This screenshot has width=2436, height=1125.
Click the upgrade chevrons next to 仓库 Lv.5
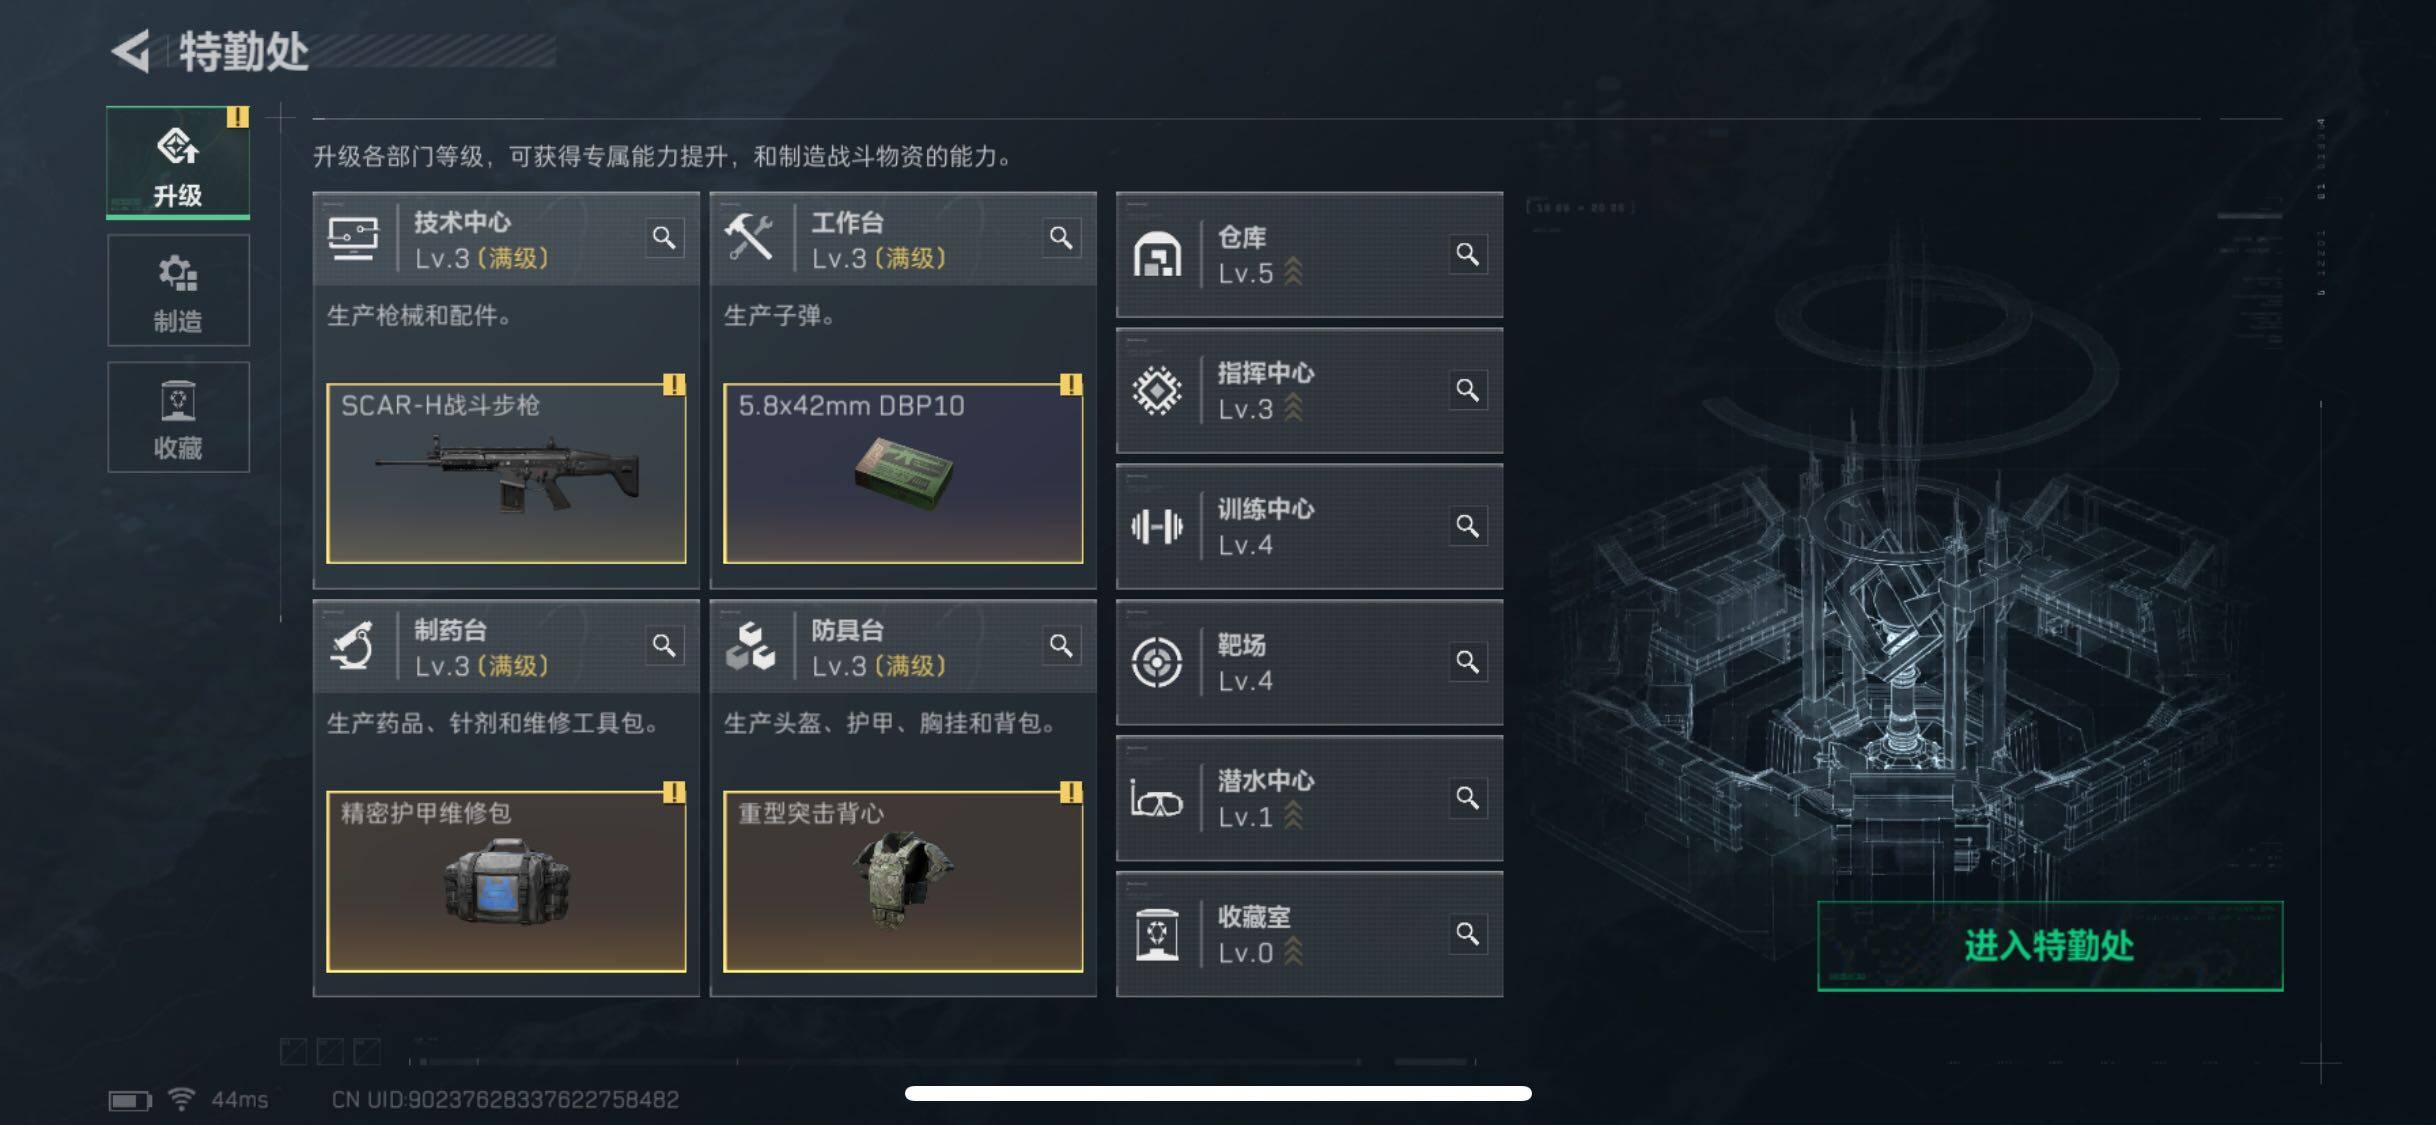coord(1293,272)
